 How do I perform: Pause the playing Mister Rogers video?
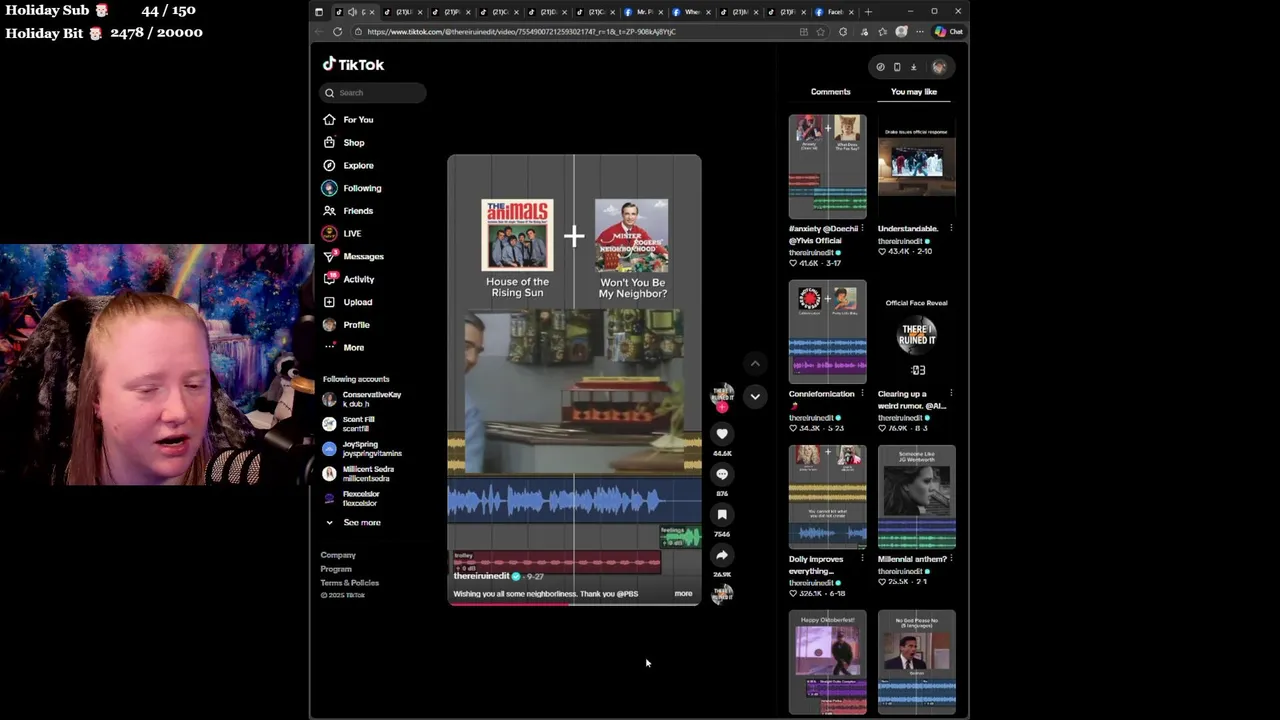click(574, 380)
